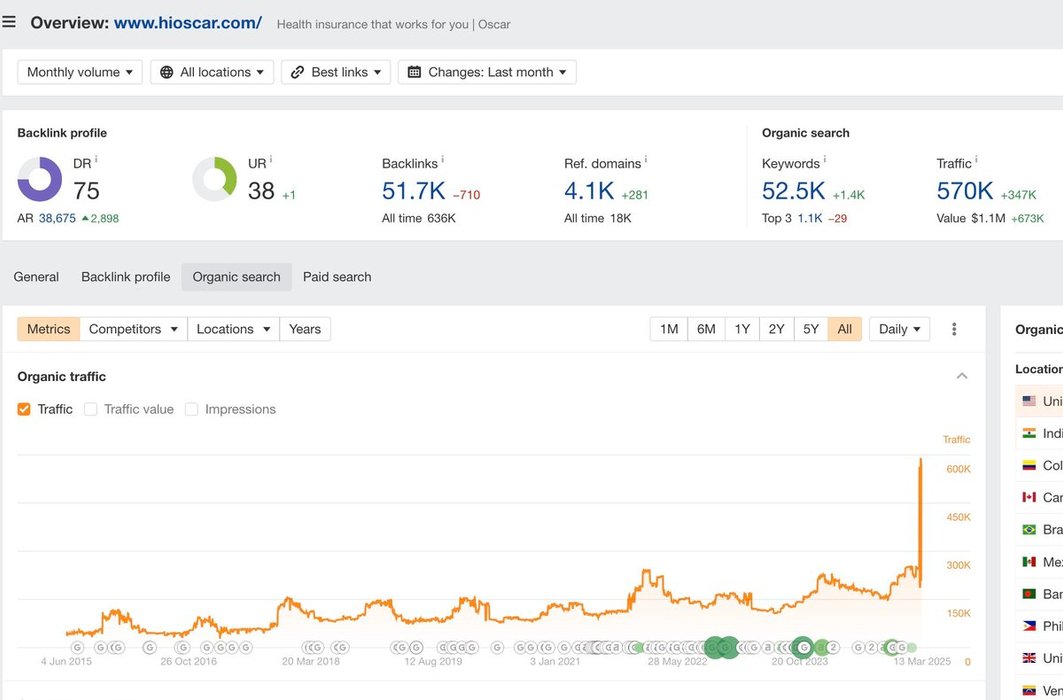Open the Monthly volume dropdown
The width and height of the screenshot is (1063, 700).
[80, 73]
